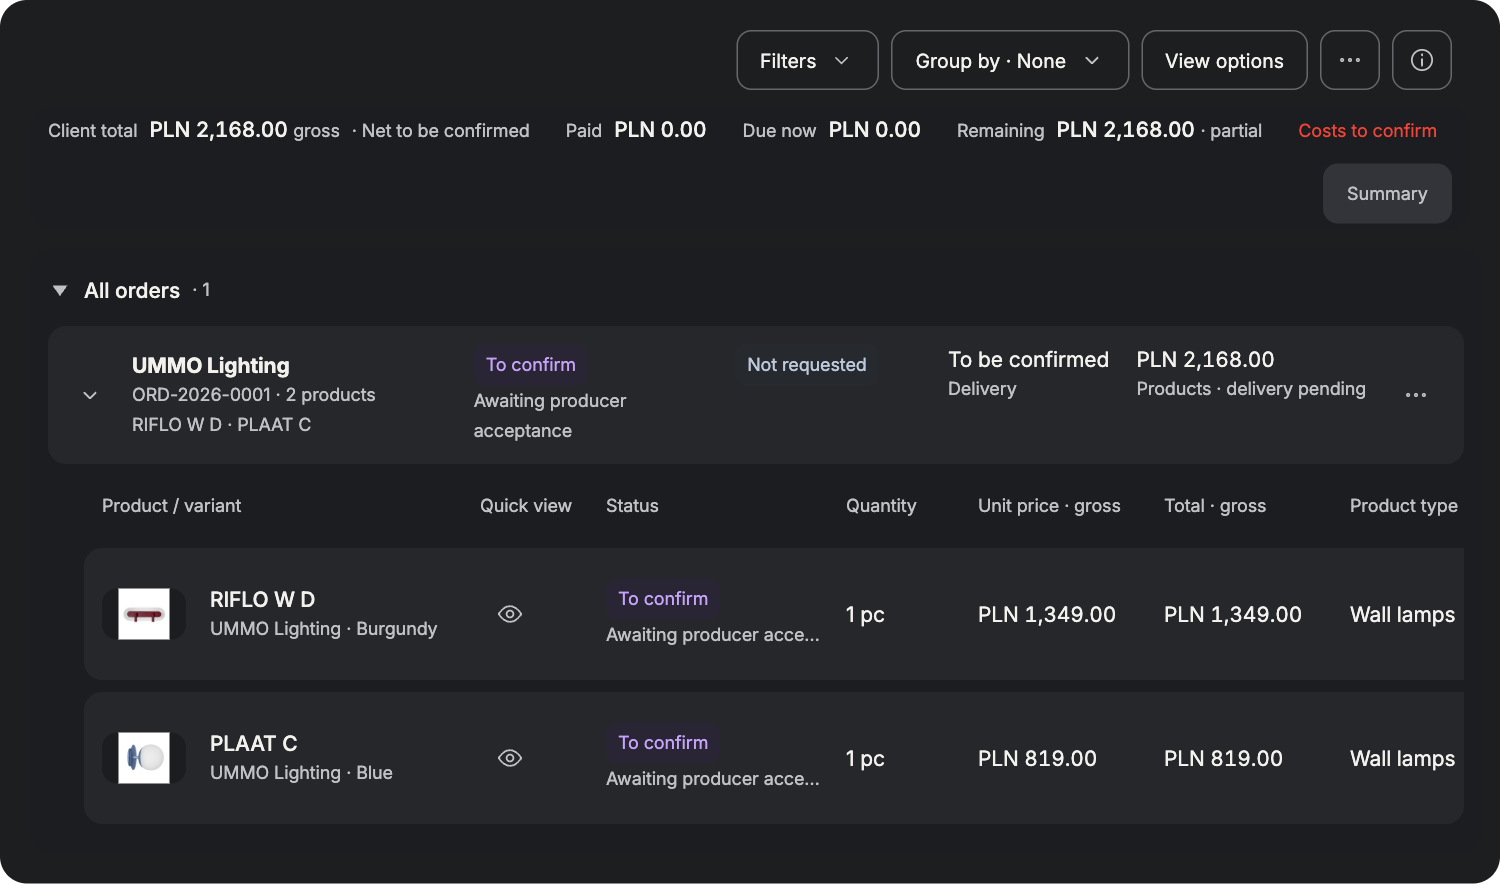Click the PLN 819.00 total gross cell

1223,759
